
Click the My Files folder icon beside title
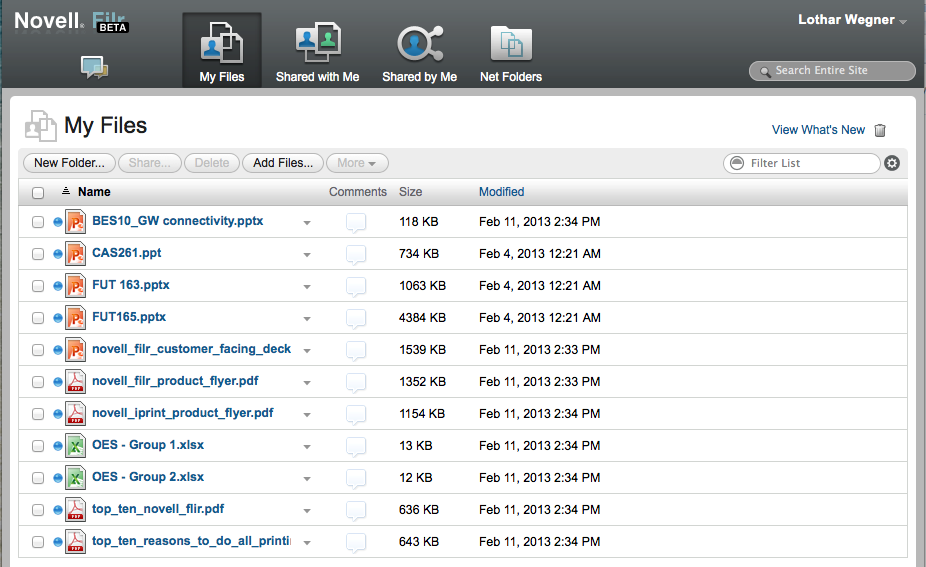tap(41, 126)
